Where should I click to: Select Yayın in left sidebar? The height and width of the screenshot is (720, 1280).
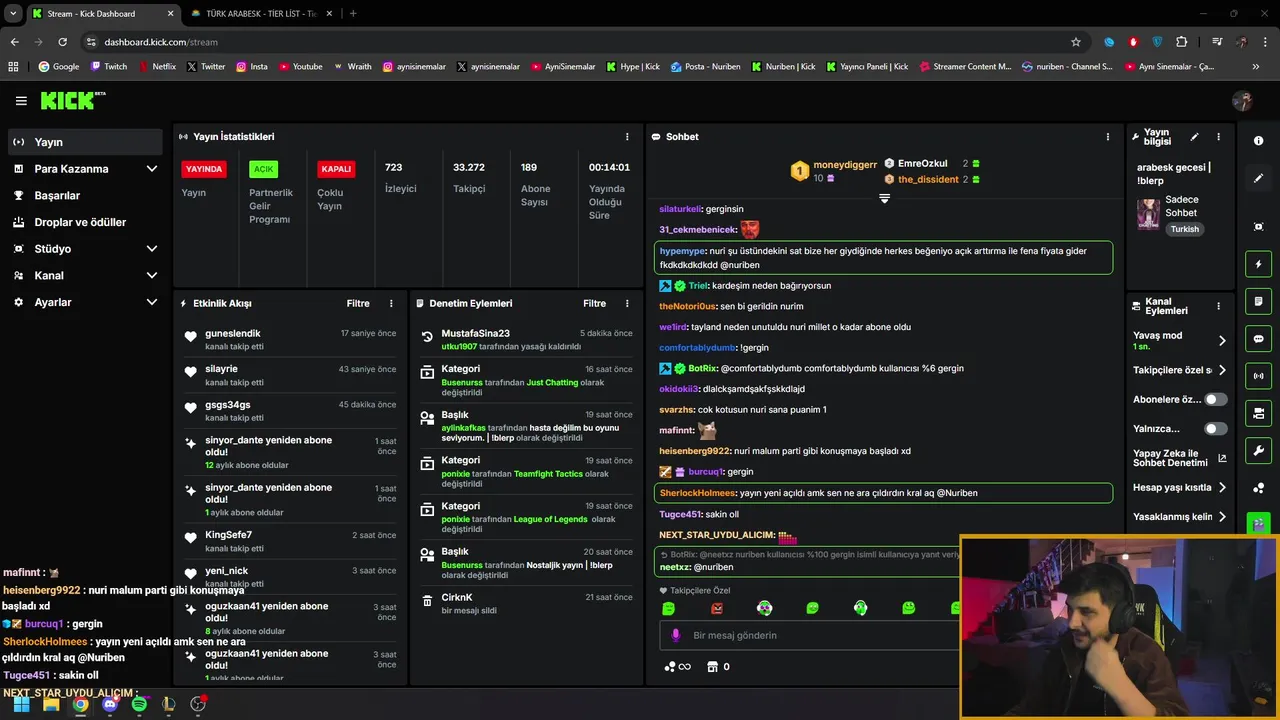tap(85, 142)
